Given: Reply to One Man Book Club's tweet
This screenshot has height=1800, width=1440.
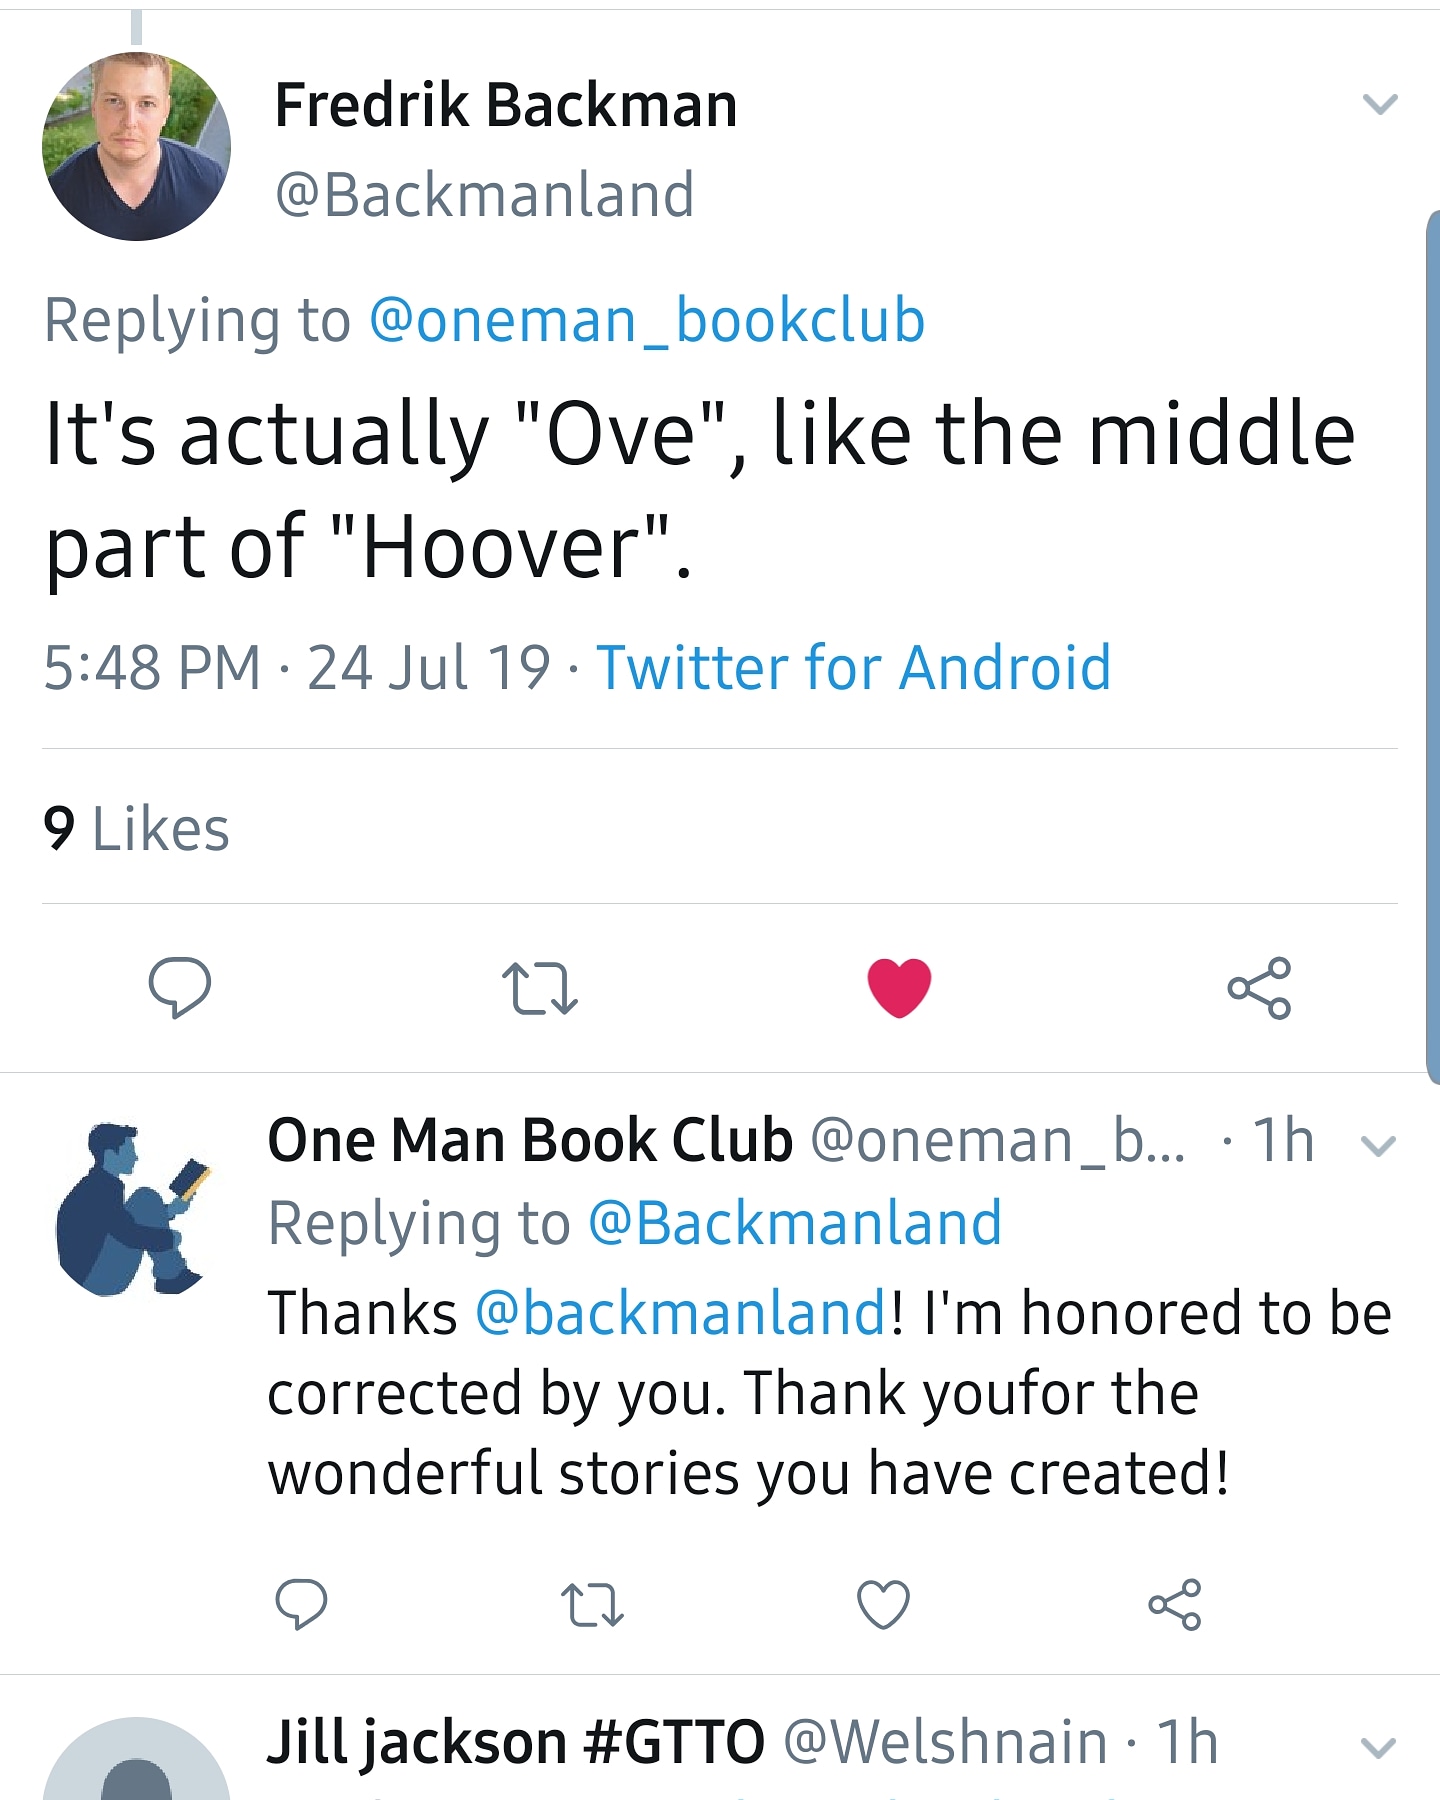Looking at the screenshot, I should click(x=301, y=1605).
